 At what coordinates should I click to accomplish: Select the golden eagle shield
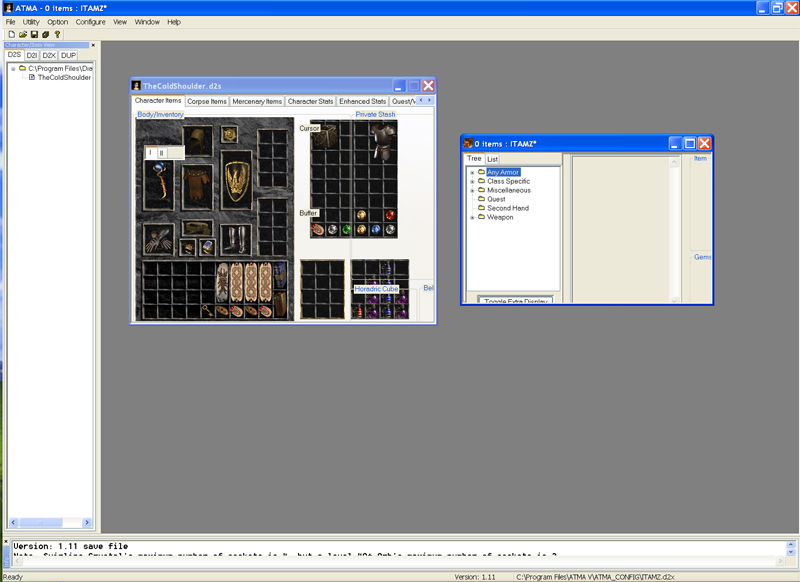(237, 180)
